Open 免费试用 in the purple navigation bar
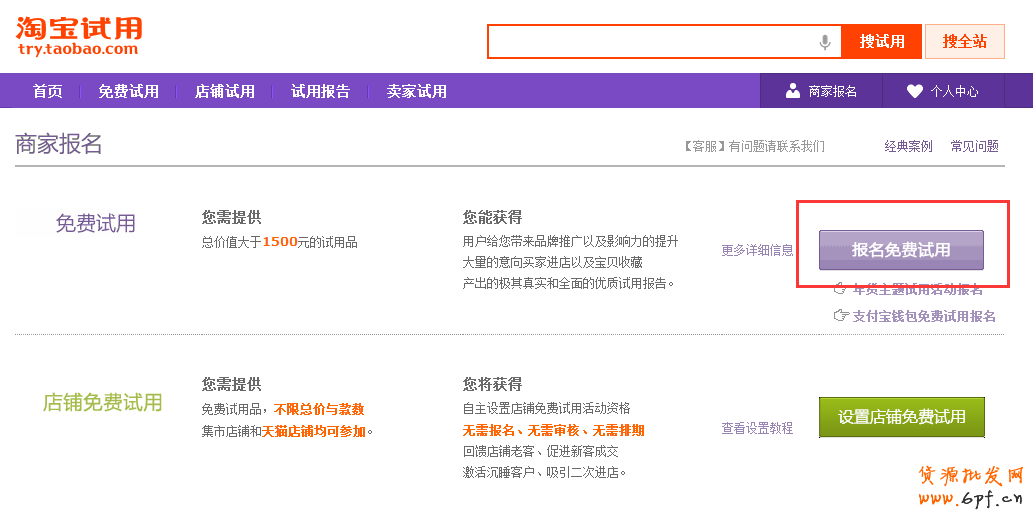Image resolution: width=1033 pixels, height=520 pixels. click(x=128, y=91)
